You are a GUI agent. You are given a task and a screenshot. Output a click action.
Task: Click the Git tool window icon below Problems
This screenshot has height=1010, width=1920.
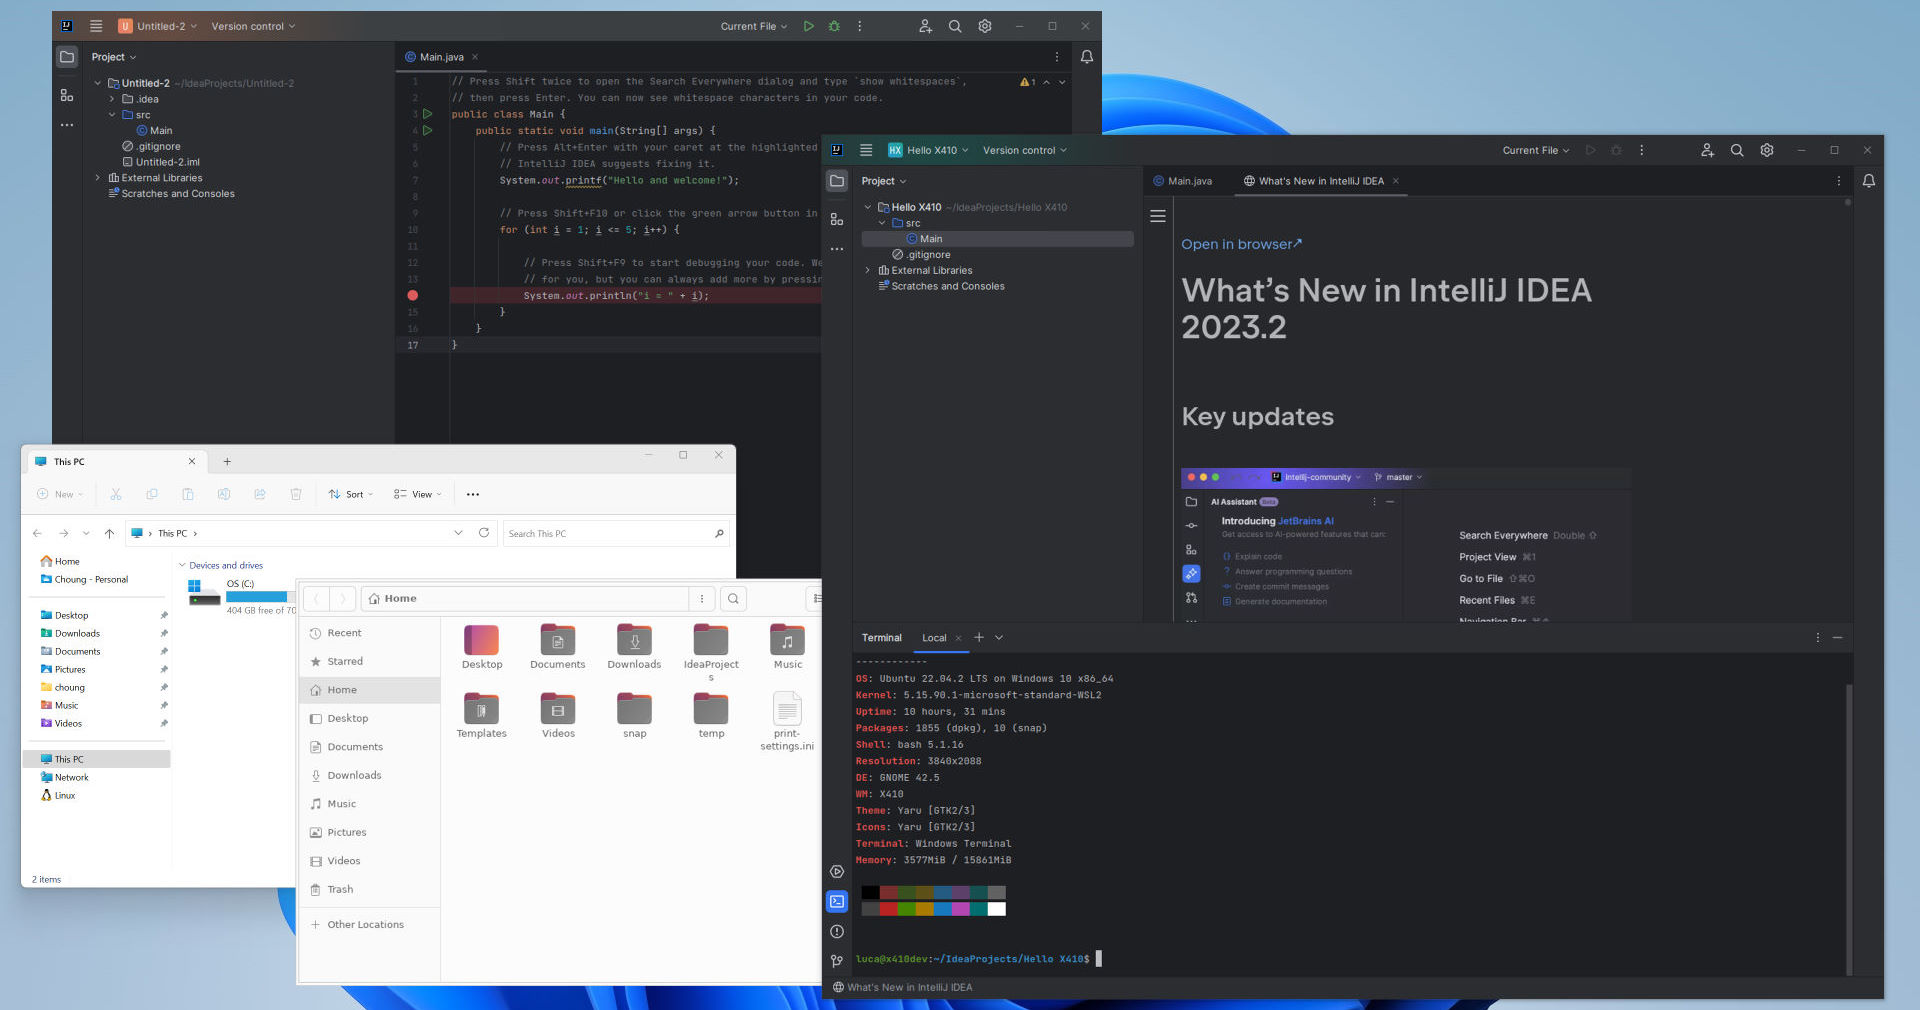(x=837, y=961)
